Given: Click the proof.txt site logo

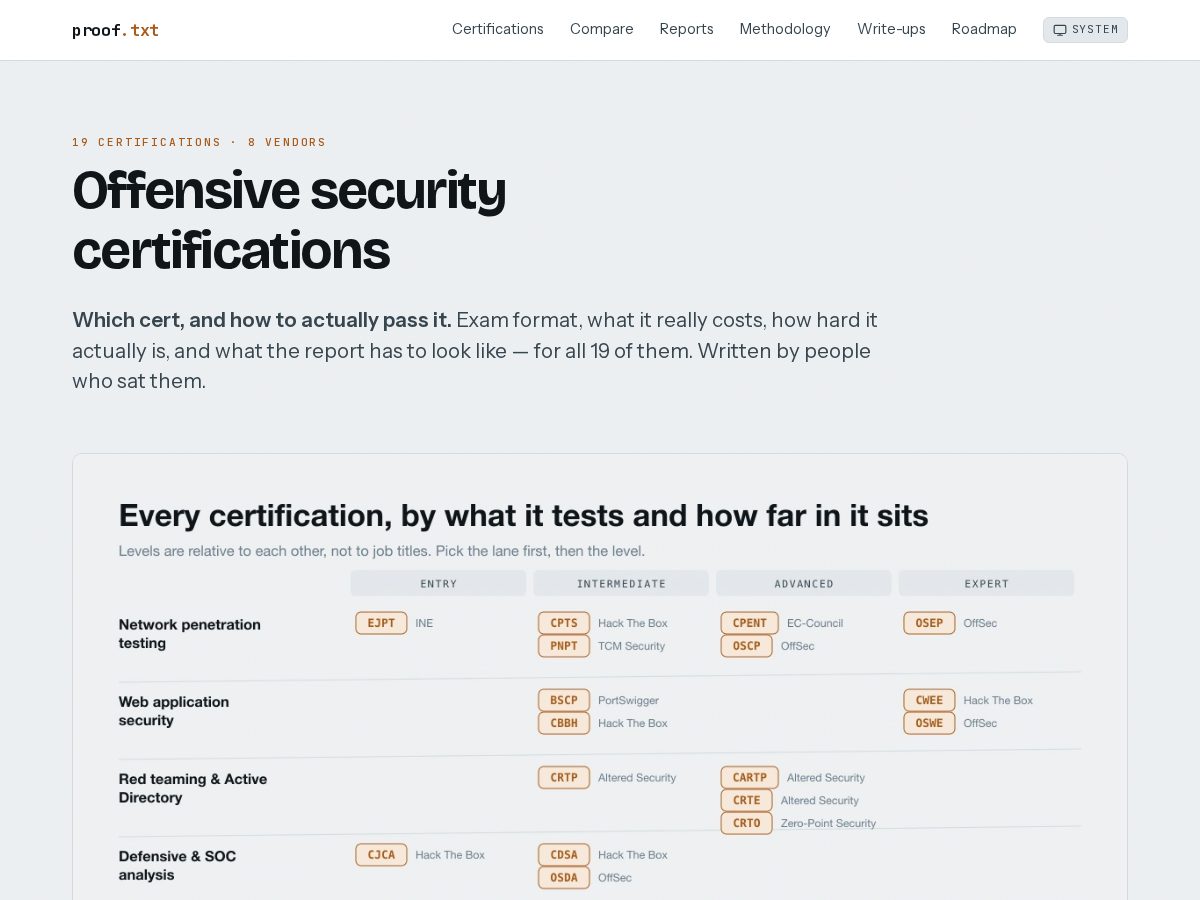Looking at the screenshot, I should pos(115,30).
